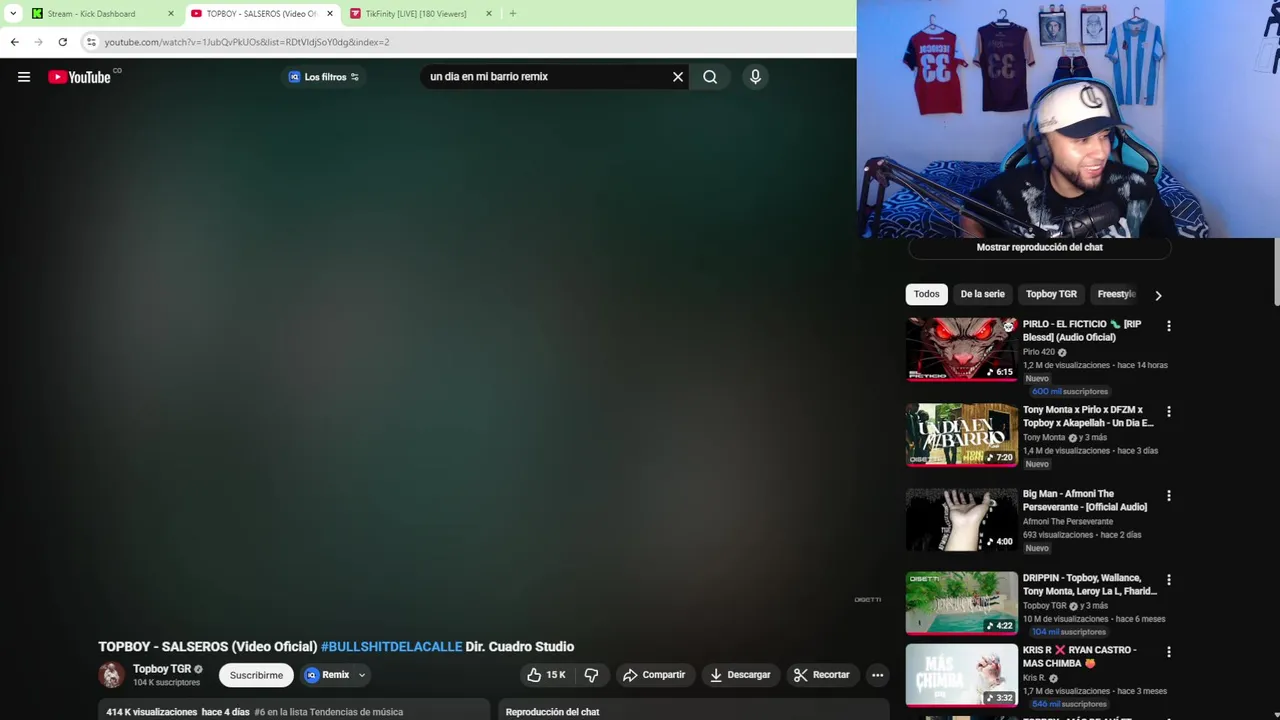Click the Suscribirme button

(x=256, y=675)
